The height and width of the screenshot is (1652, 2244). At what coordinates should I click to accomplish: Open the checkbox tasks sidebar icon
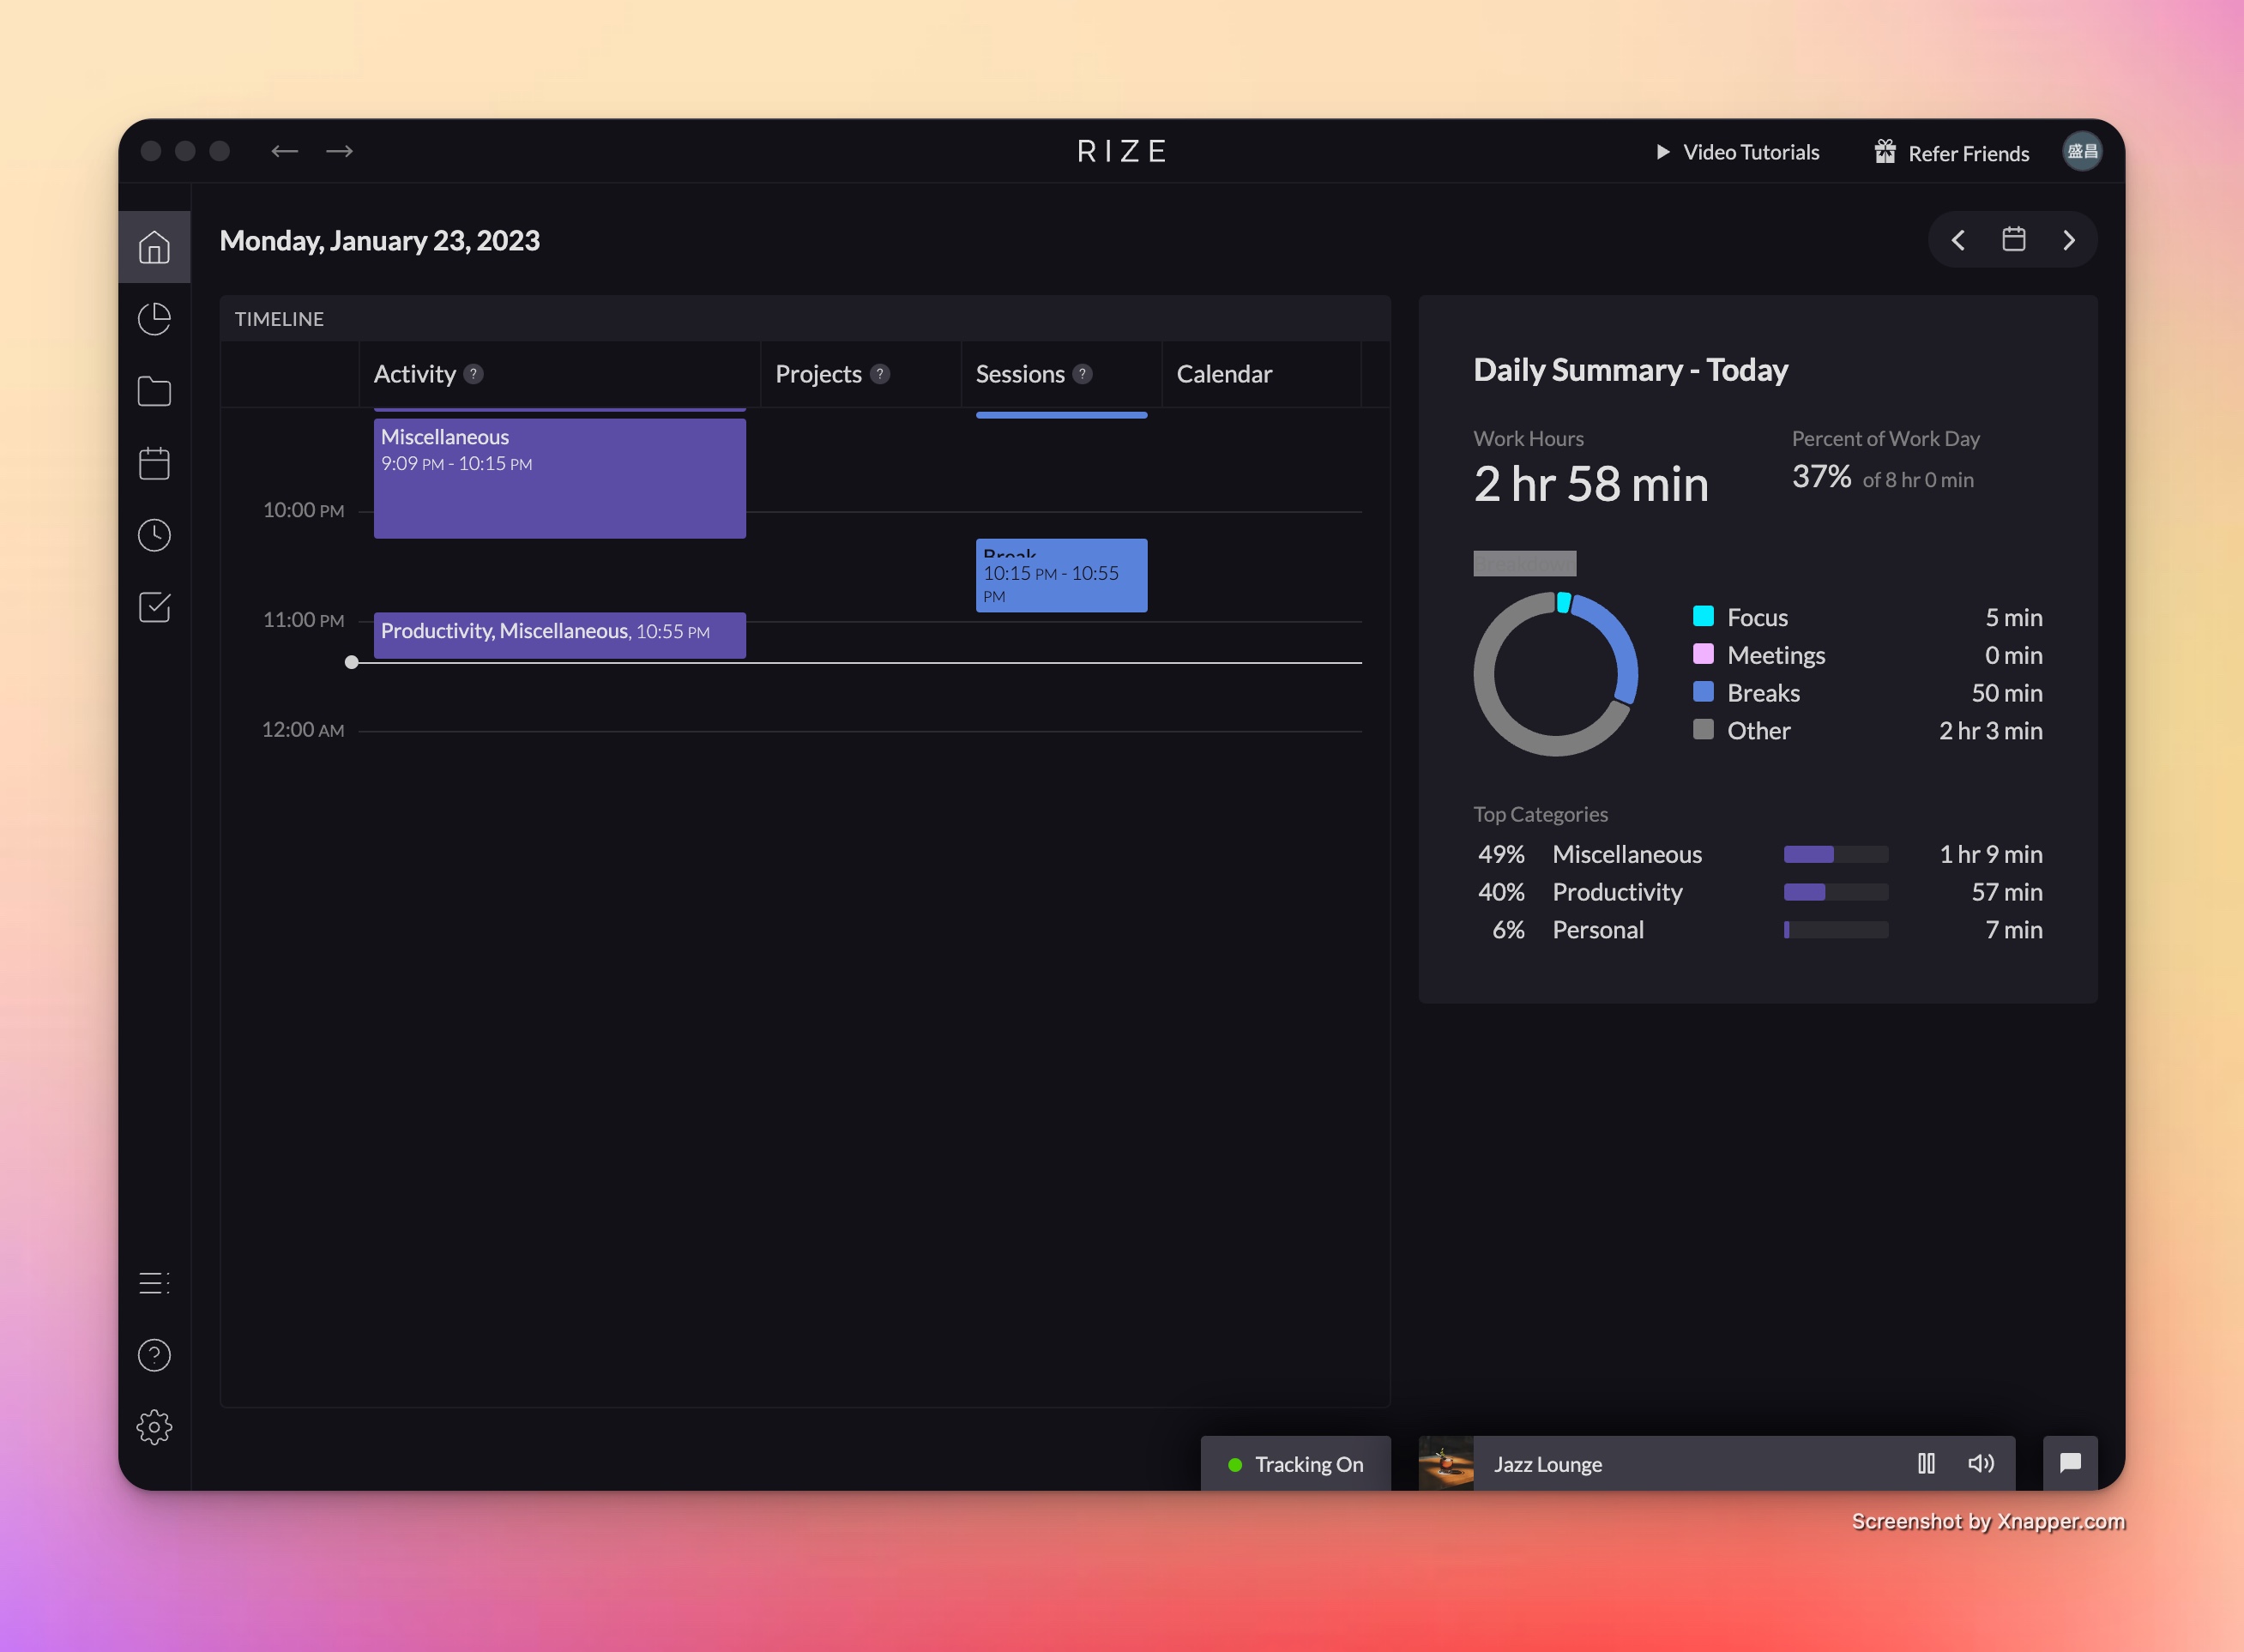(154, 607)
